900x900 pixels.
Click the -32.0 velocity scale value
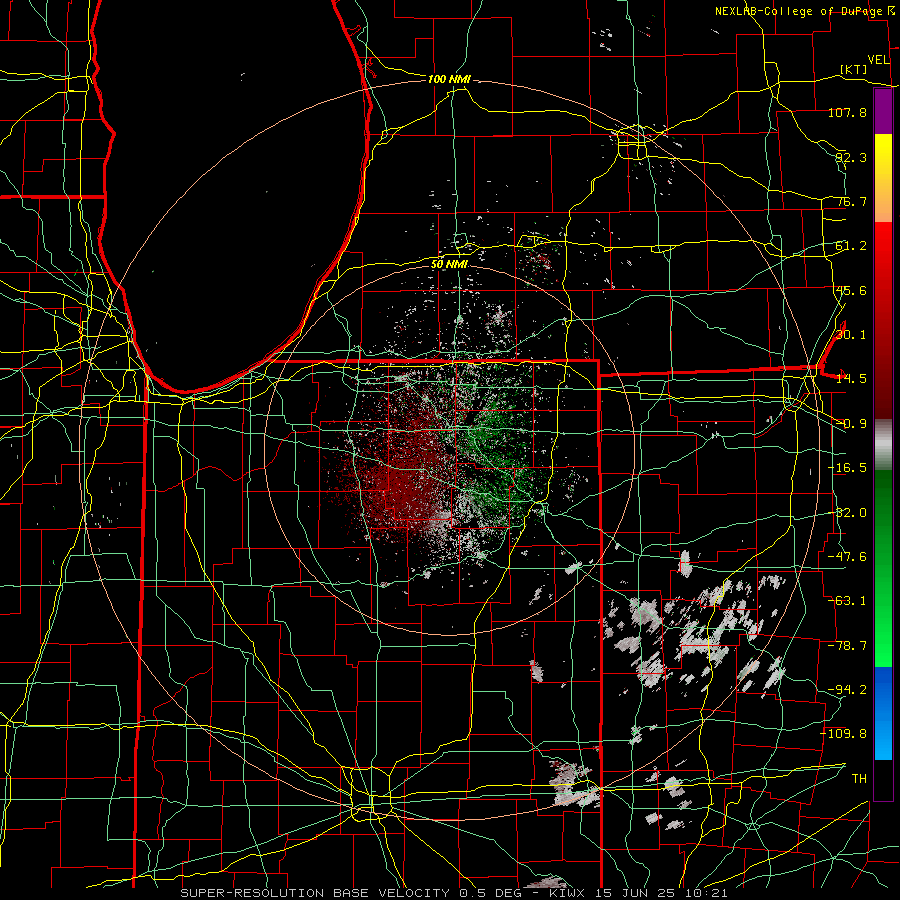(x=847, y=513)
